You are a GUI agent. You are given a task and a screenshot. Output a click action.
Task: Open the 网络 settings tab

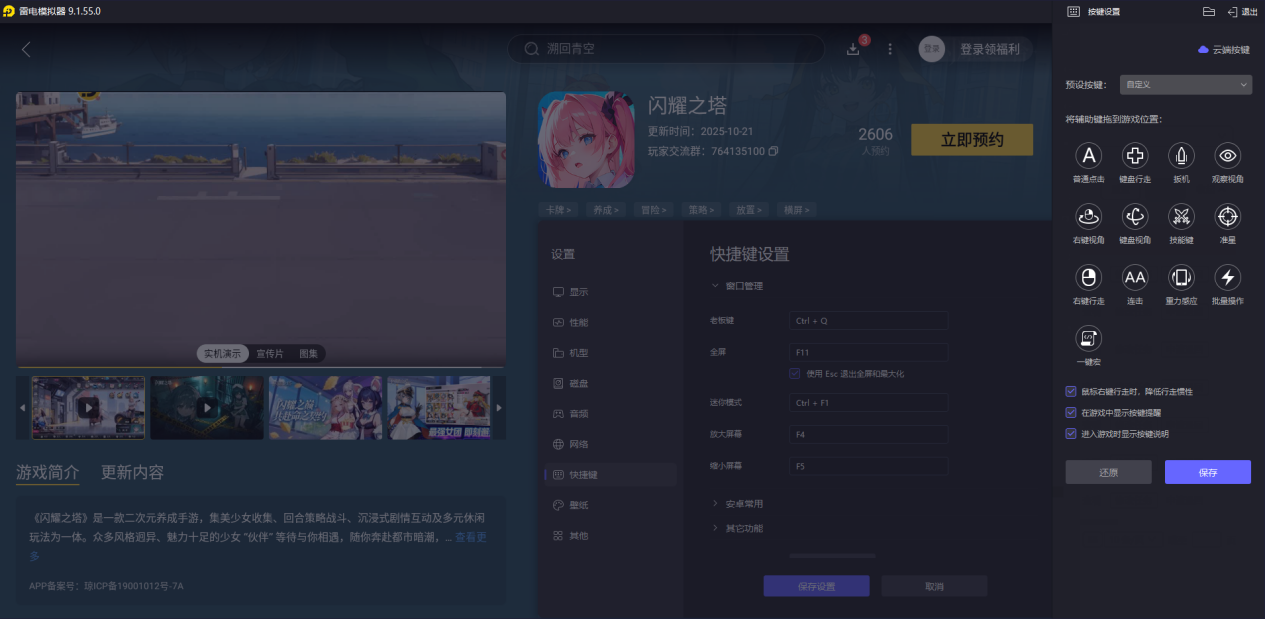(x=610, y=444)
